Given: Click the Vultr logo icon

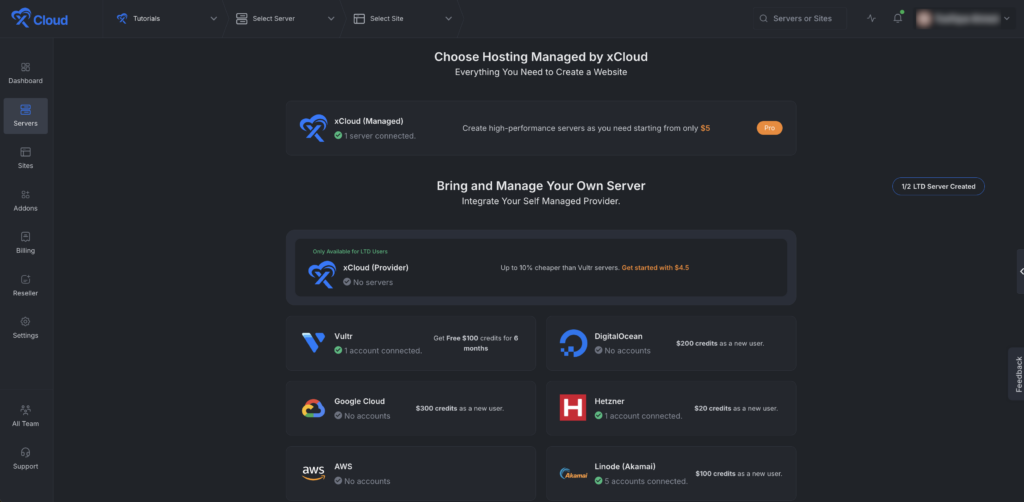Looking at the screenshot, I should click(x=313, y=343).
